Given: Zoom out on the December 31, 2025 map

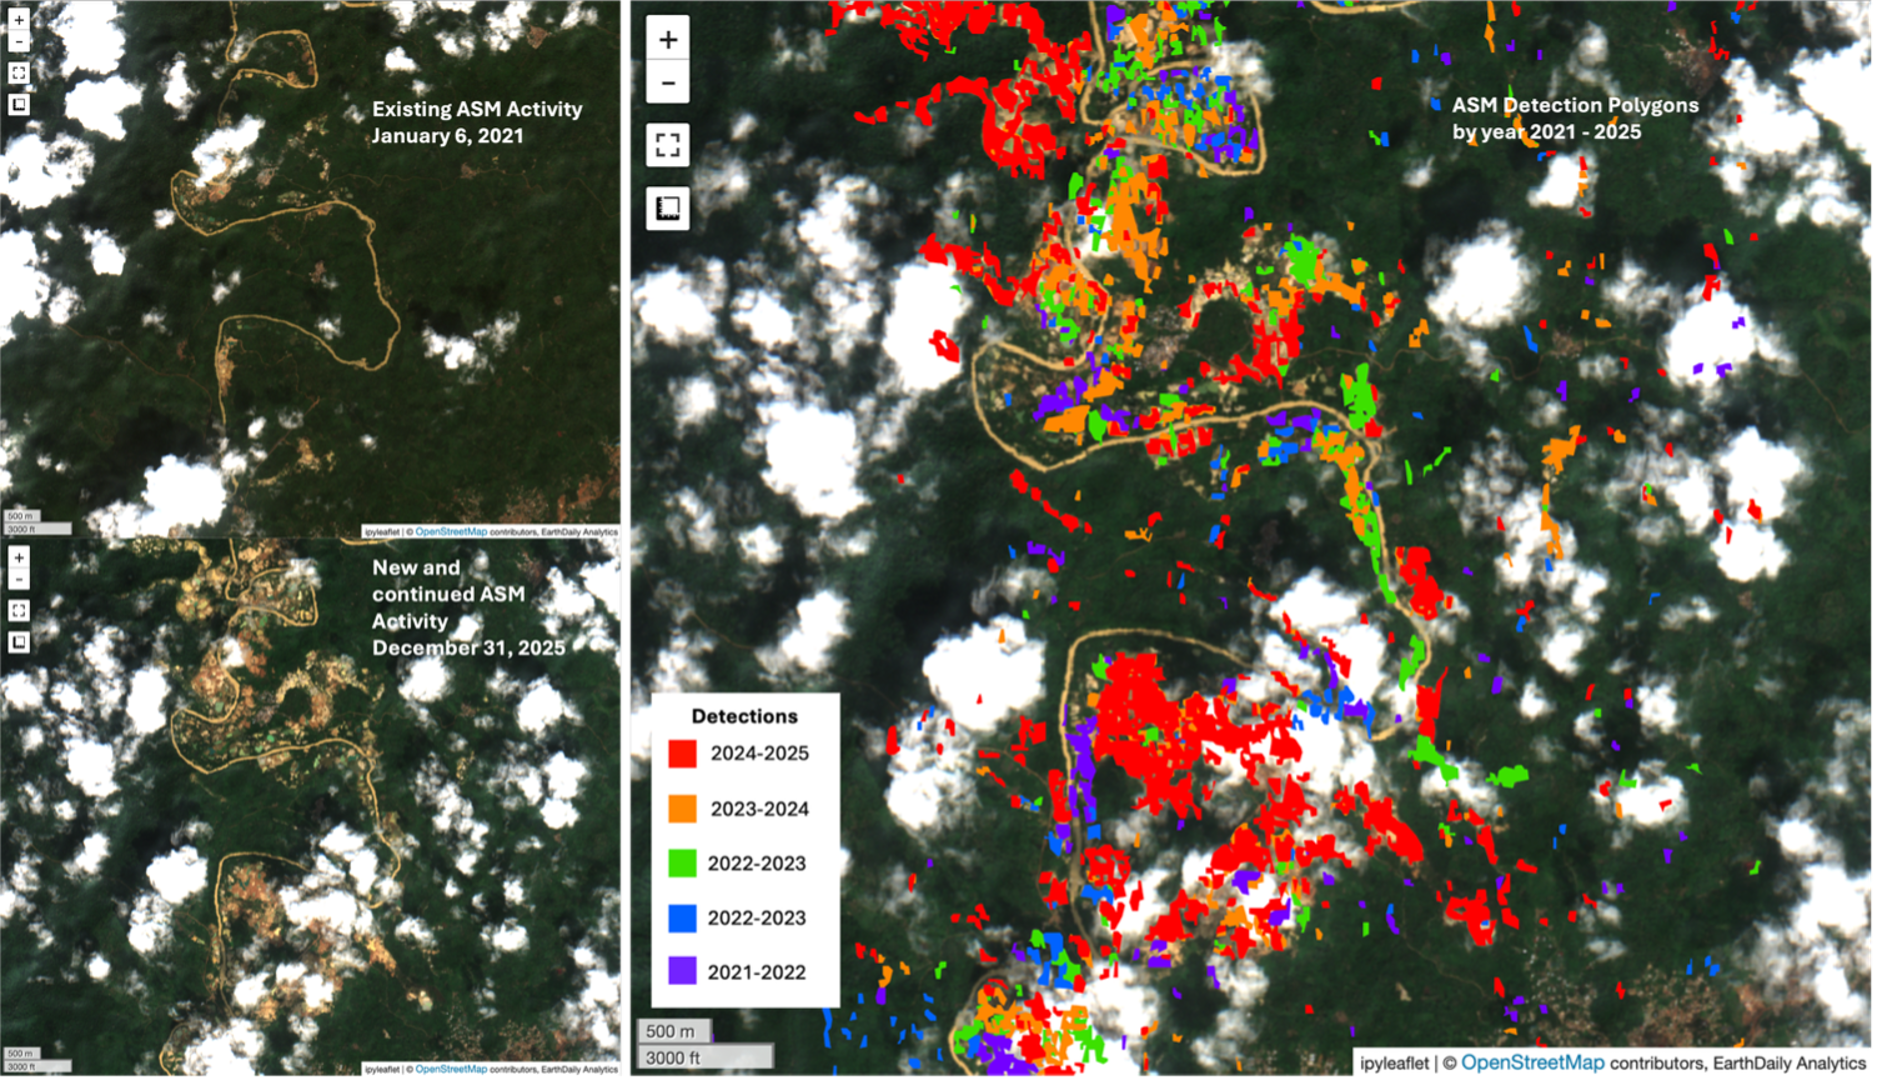Looking at the screenshot, I should click(19, 580).
